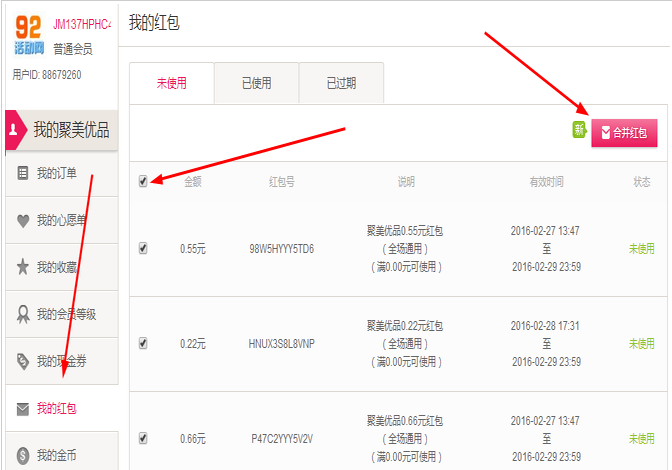Uncheck the 0.22元 red envelope checkbox
The width and height of the screenshot is (672, 470).
(x=143, y=343)
